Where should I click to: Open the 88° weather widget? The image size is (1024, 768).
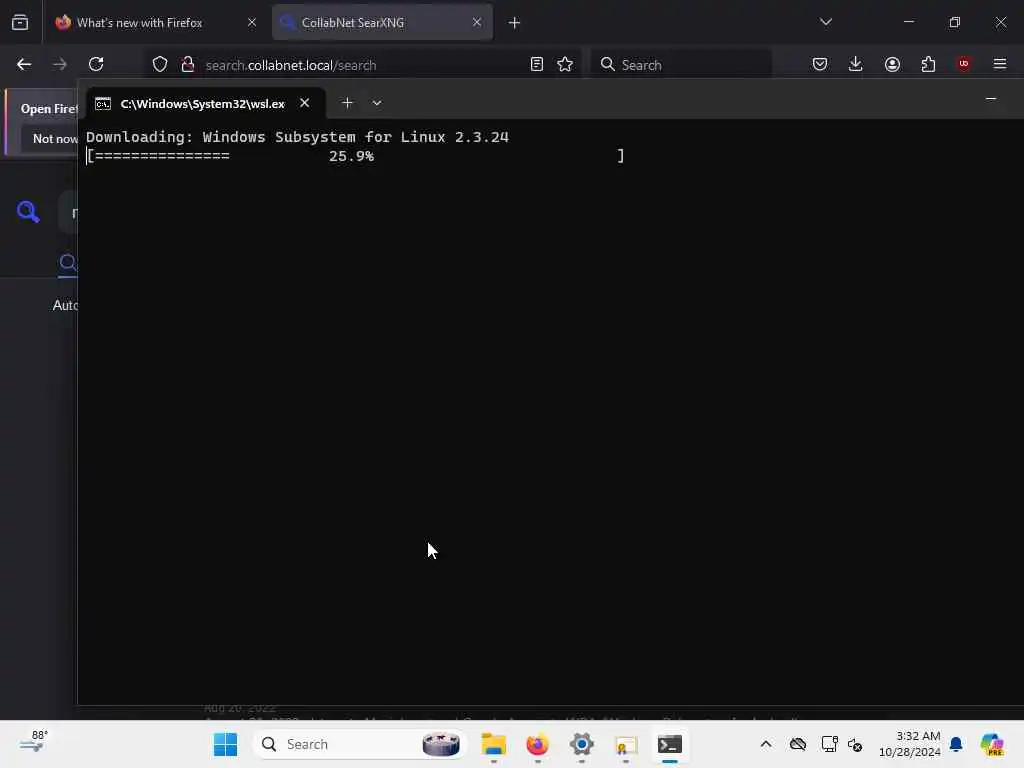(x=33, y=742)
